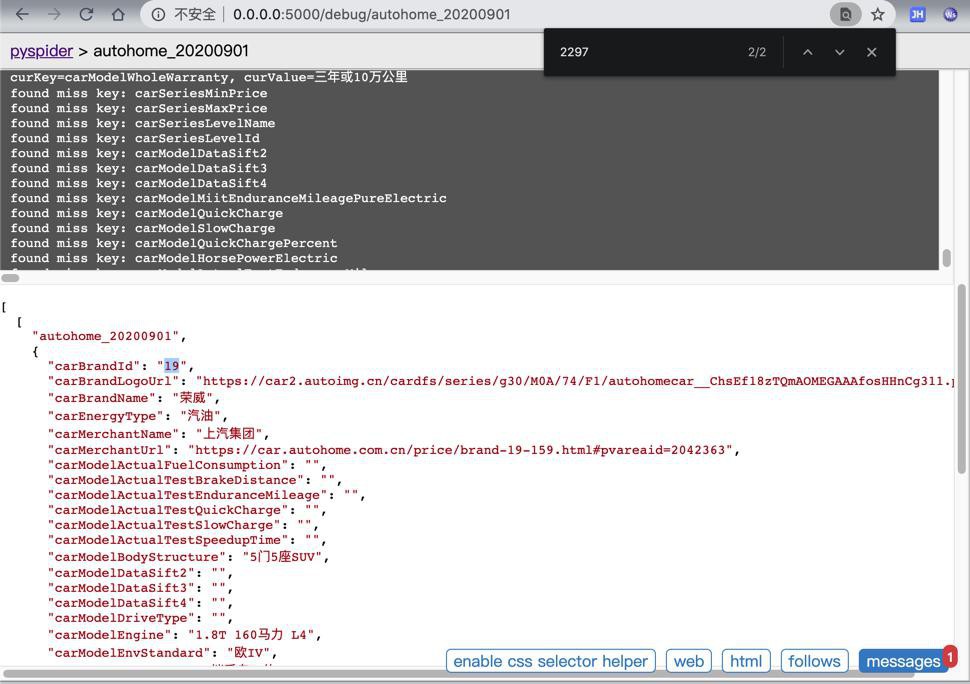This screenshot has width=970, height=684.
Task: Click the carBrandLogoUrl image URL value
Action: point(575,382)
